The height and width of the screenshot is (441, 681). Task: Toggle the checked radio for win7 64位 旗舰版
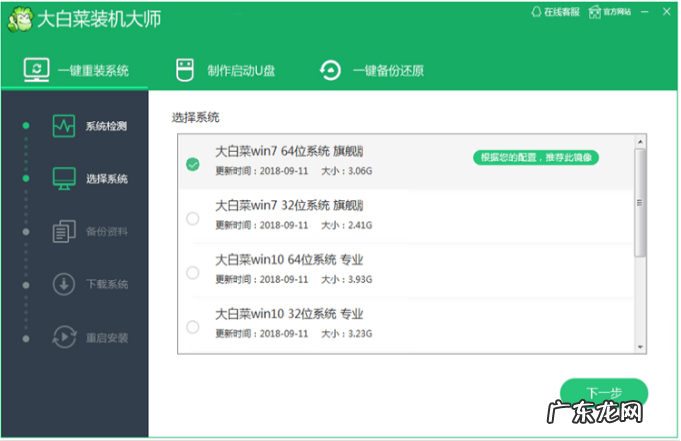coord(193,164)
